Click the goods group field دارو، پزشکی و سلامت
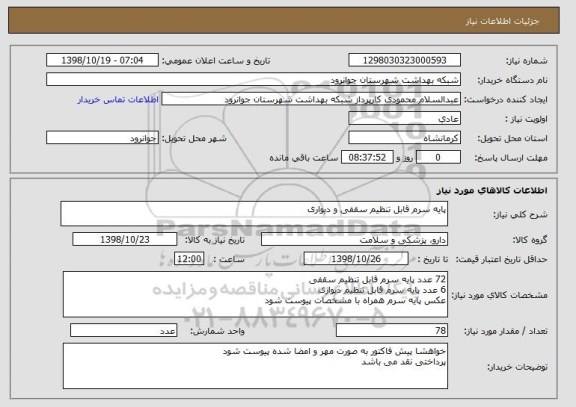Viewport: 576px width, 407px height. click(354, 240)
